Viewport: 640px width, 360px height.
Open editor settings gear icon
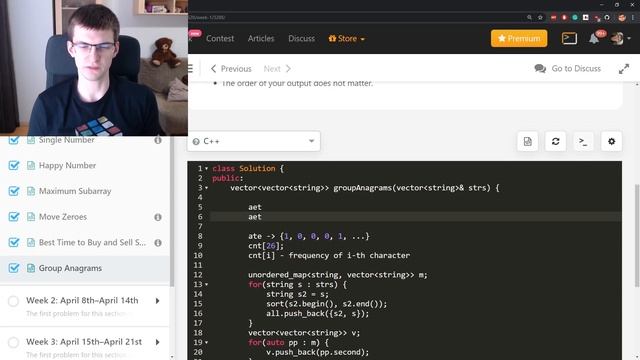611,141
